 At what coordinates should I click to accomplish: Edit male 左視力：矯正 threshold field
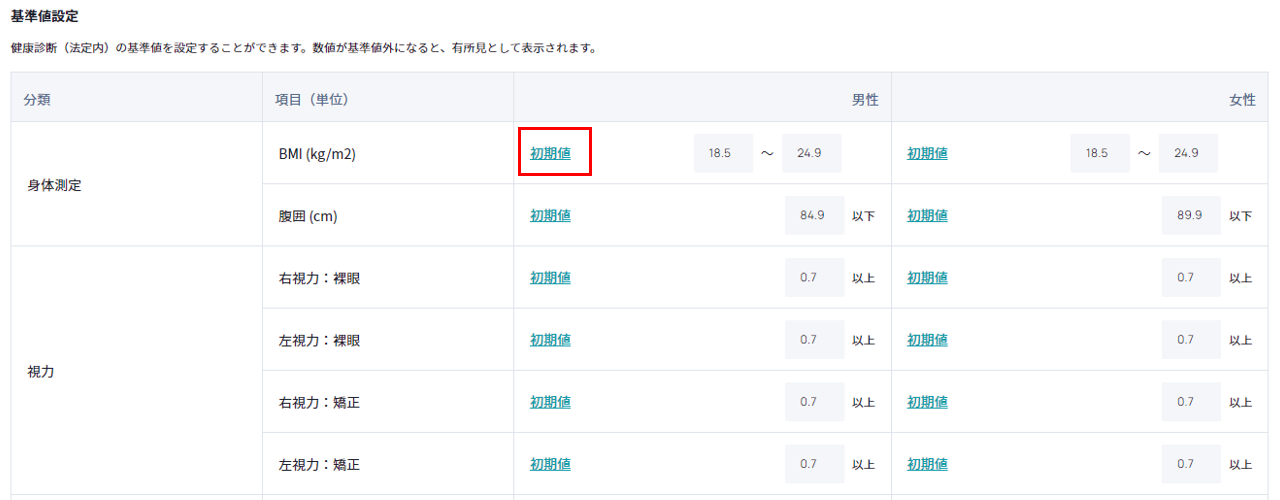click(x=815, y=464)
